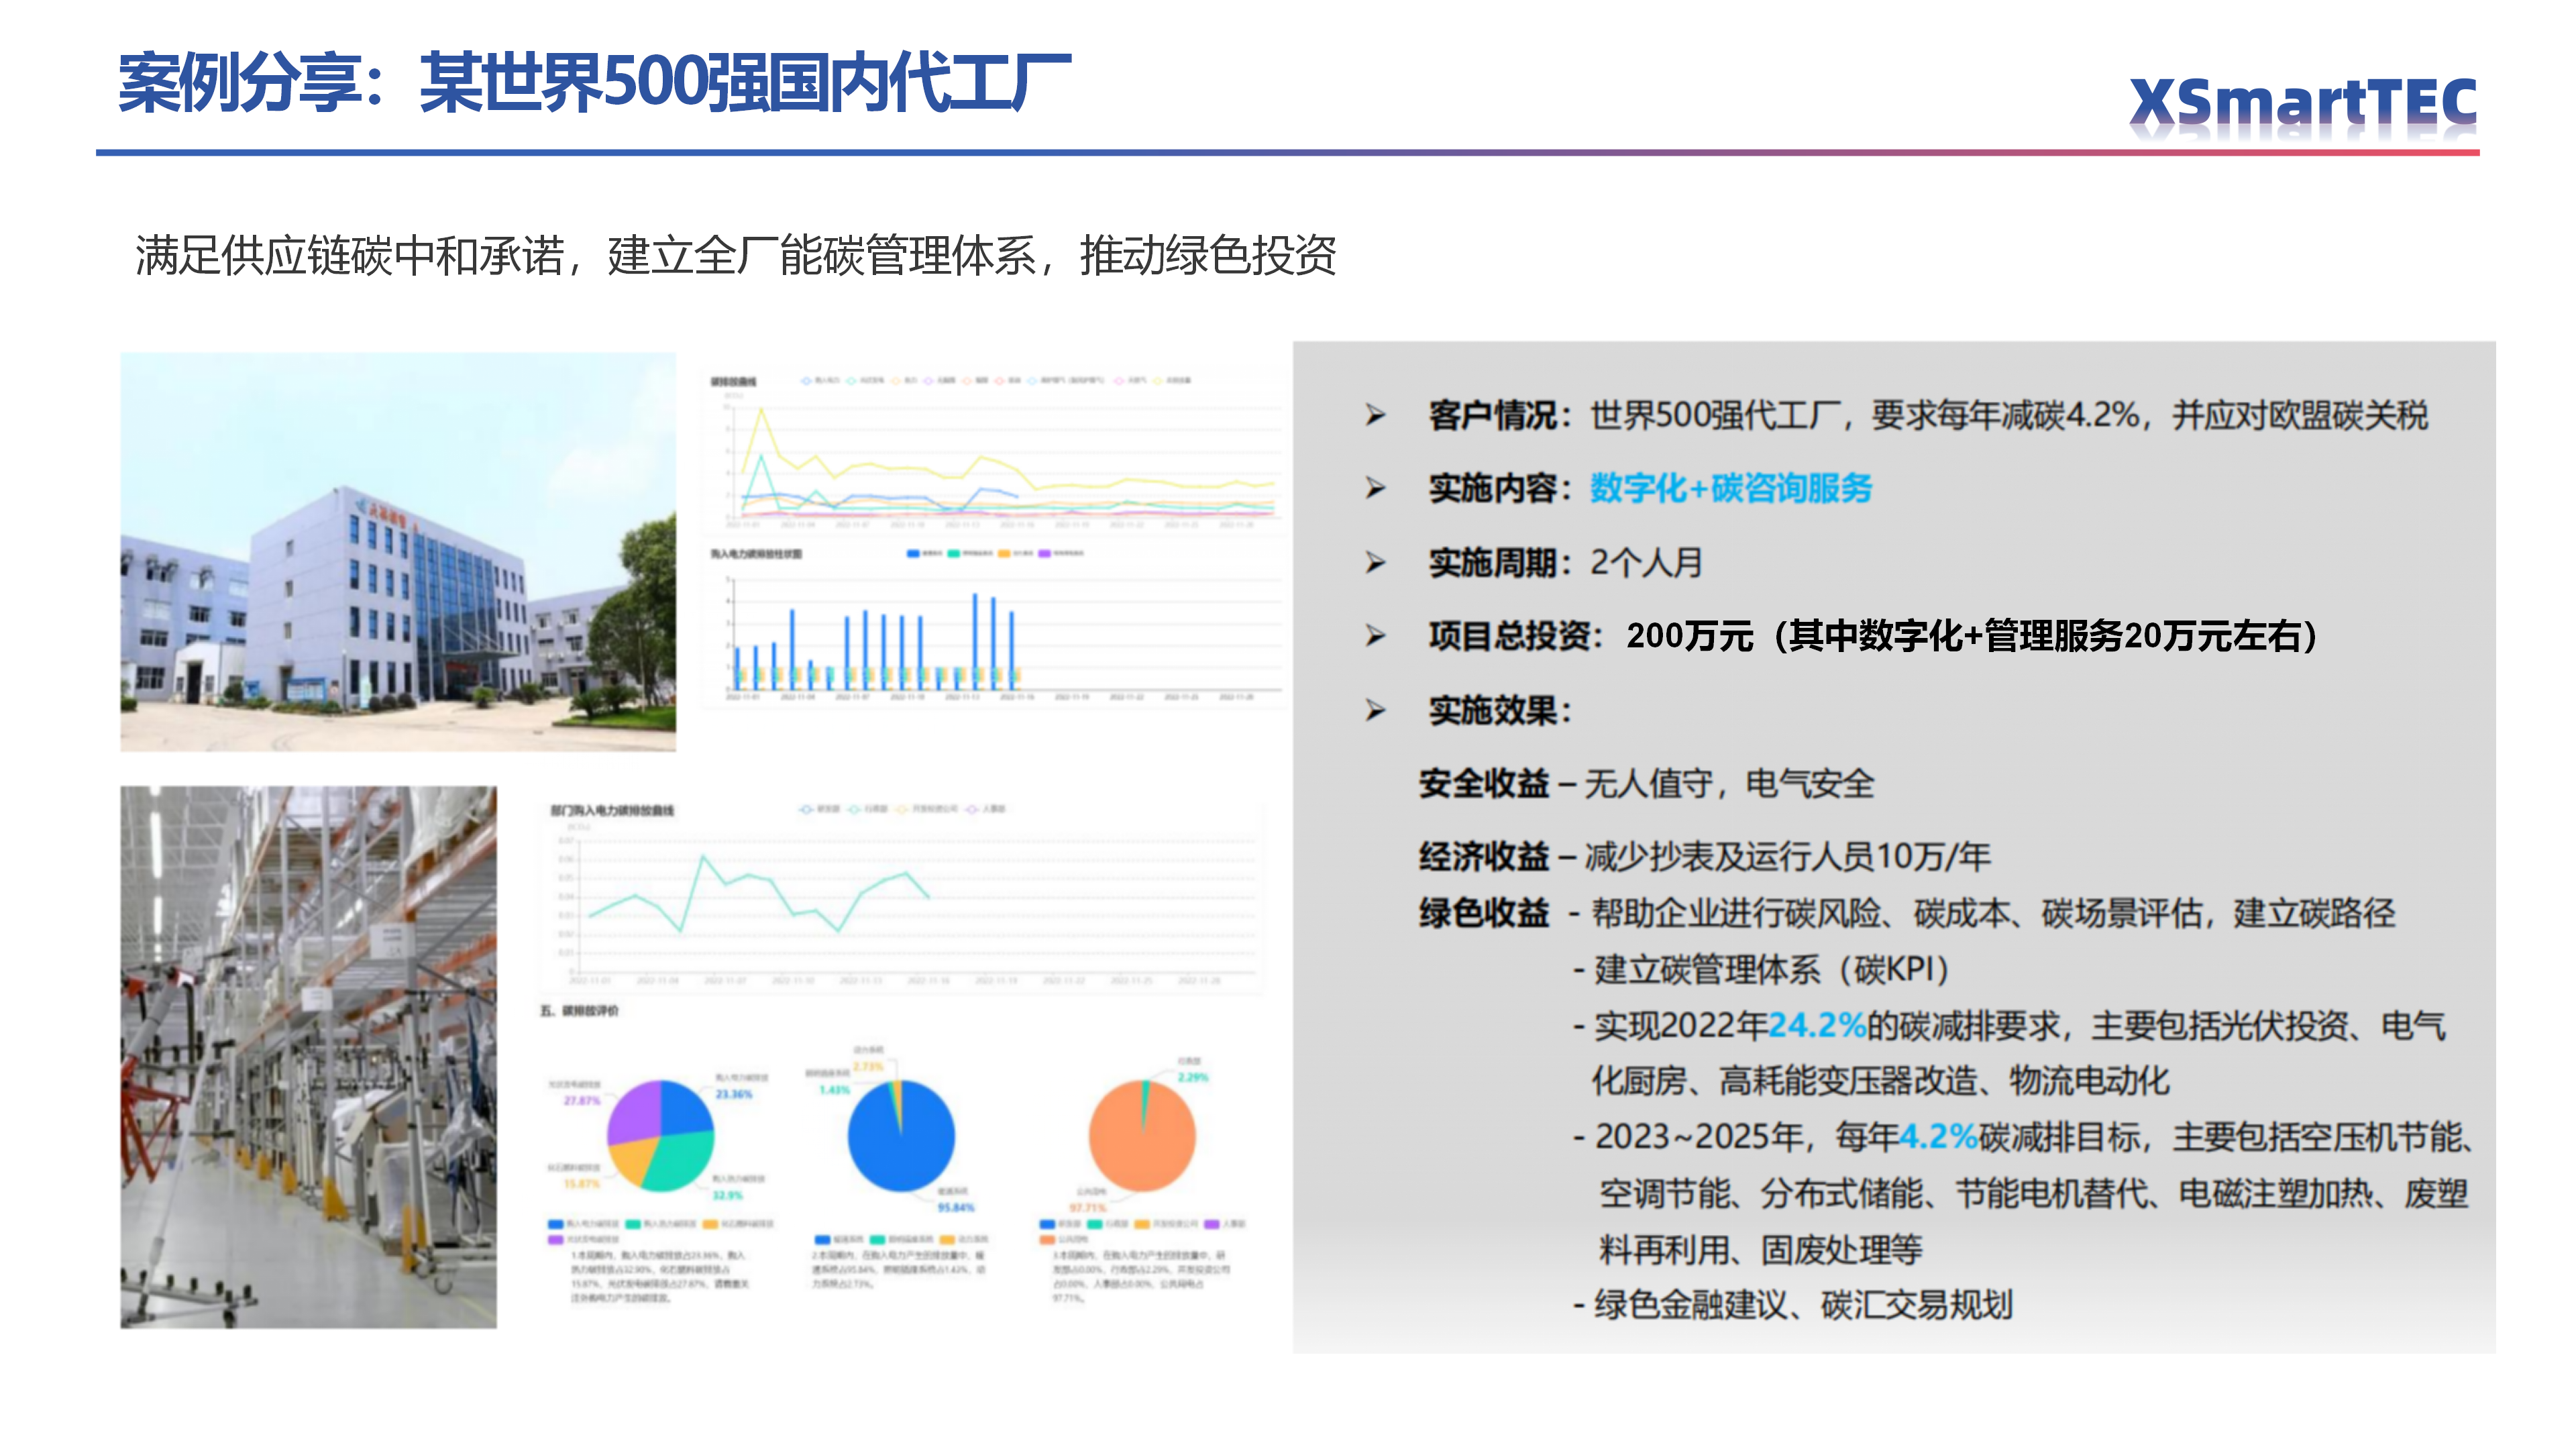Click the arrow bullet beside 实施内容
The image size is (2576, 1449).
point(1376,488)
